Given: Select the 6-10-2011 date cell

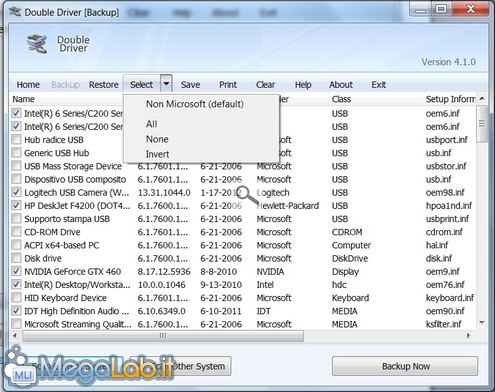Looking at the screenshot, I should (221, 311).
